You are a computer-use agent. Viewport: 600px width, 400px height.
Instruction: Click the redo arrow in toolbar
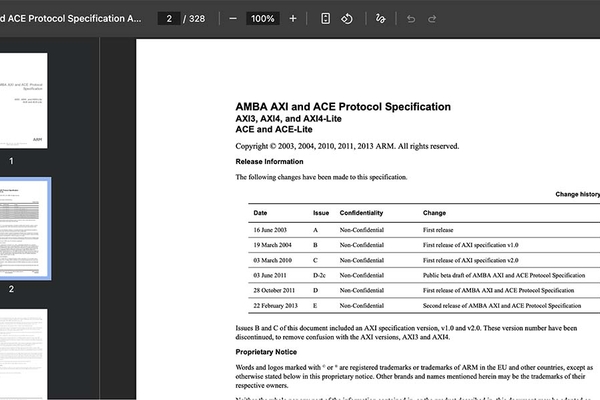coord(433,19)
